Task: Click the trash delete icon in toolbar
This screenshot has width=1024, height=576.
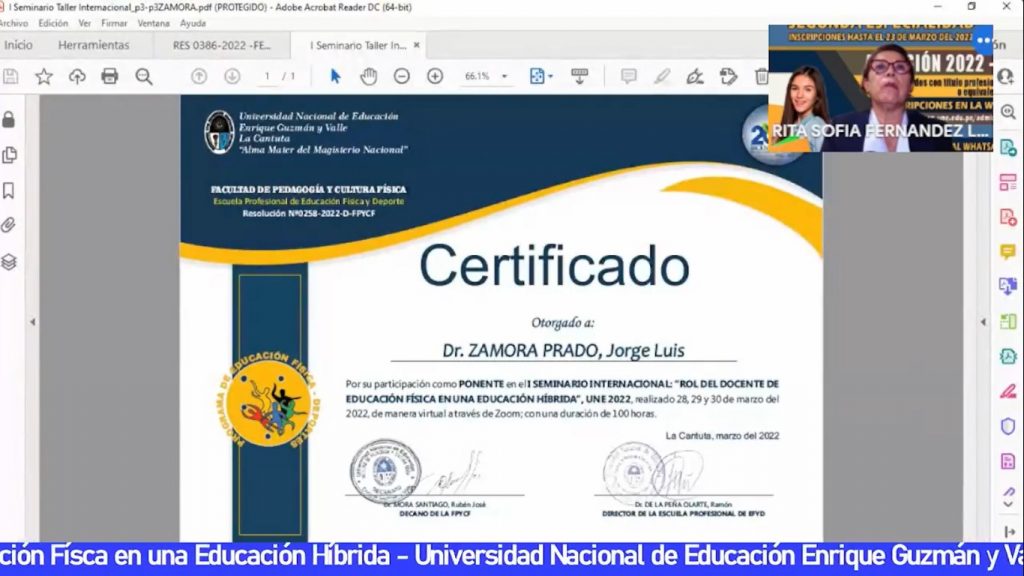Action: [x=761, y=76]
